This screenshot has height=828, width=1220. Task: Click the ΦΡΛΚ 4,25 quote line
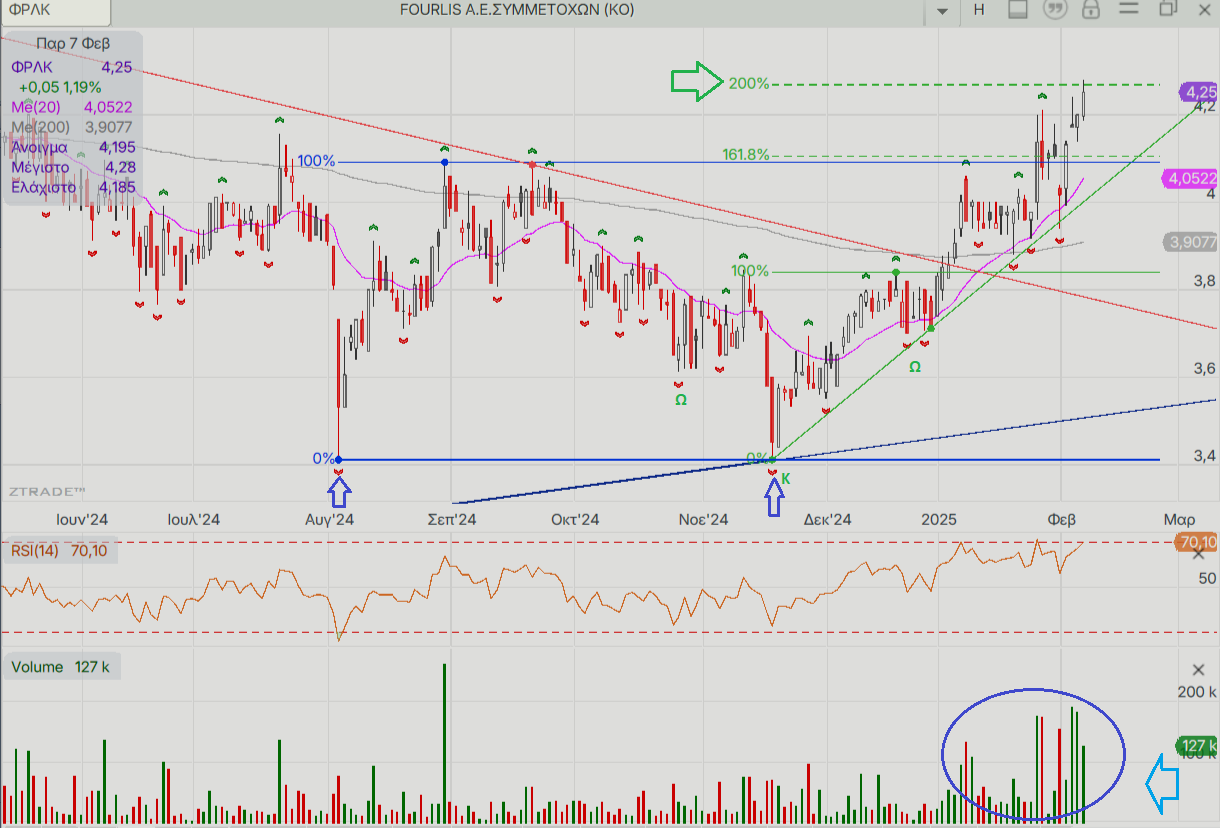(72, 67)
